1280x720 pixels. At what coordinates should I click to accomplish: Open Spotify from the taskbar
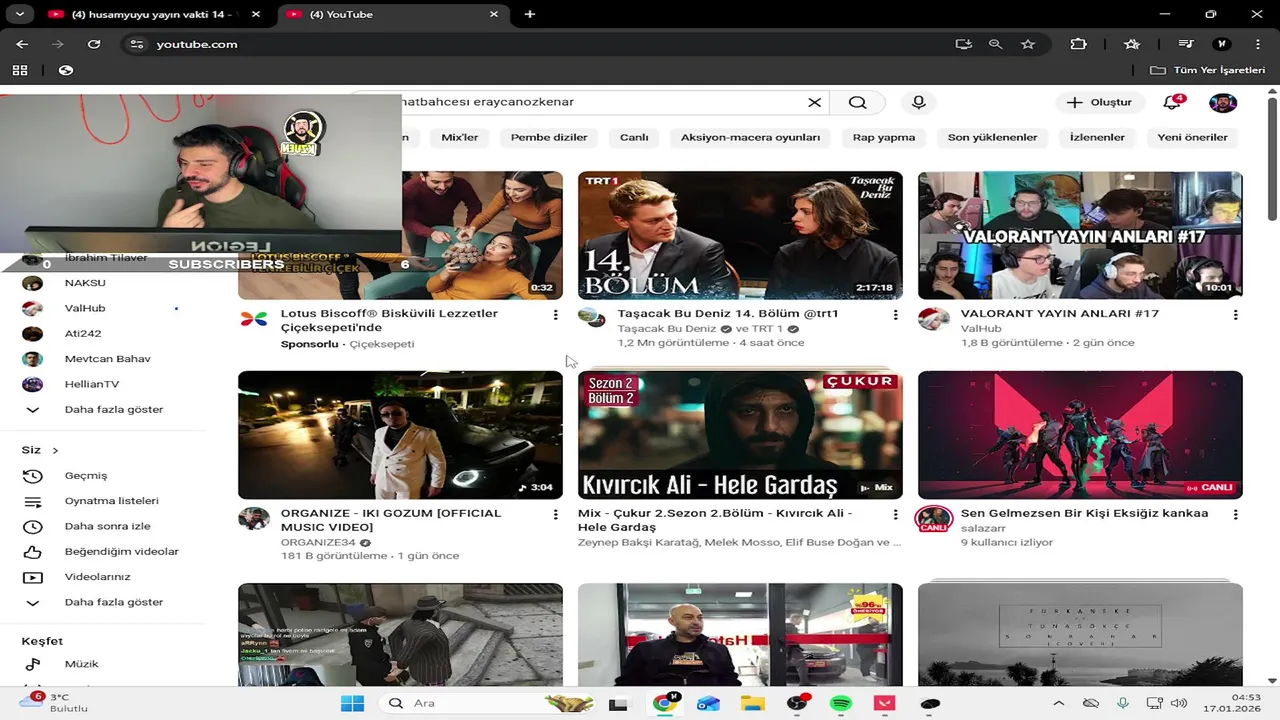point(841,703)
